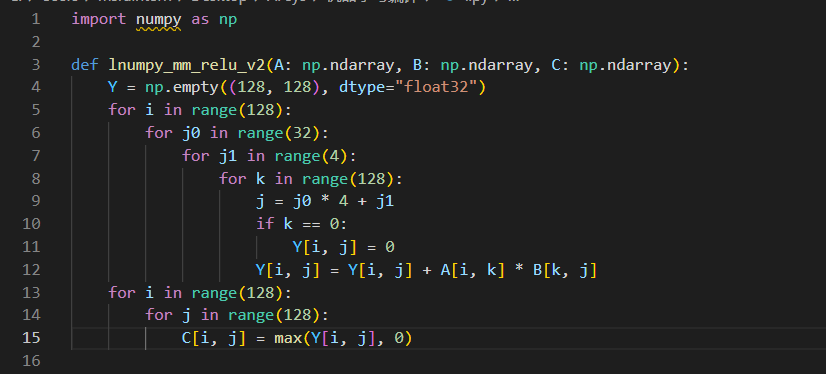Click line number 5 in the gutter
This screenshot has height=374, width=826.
pos(35,110)
